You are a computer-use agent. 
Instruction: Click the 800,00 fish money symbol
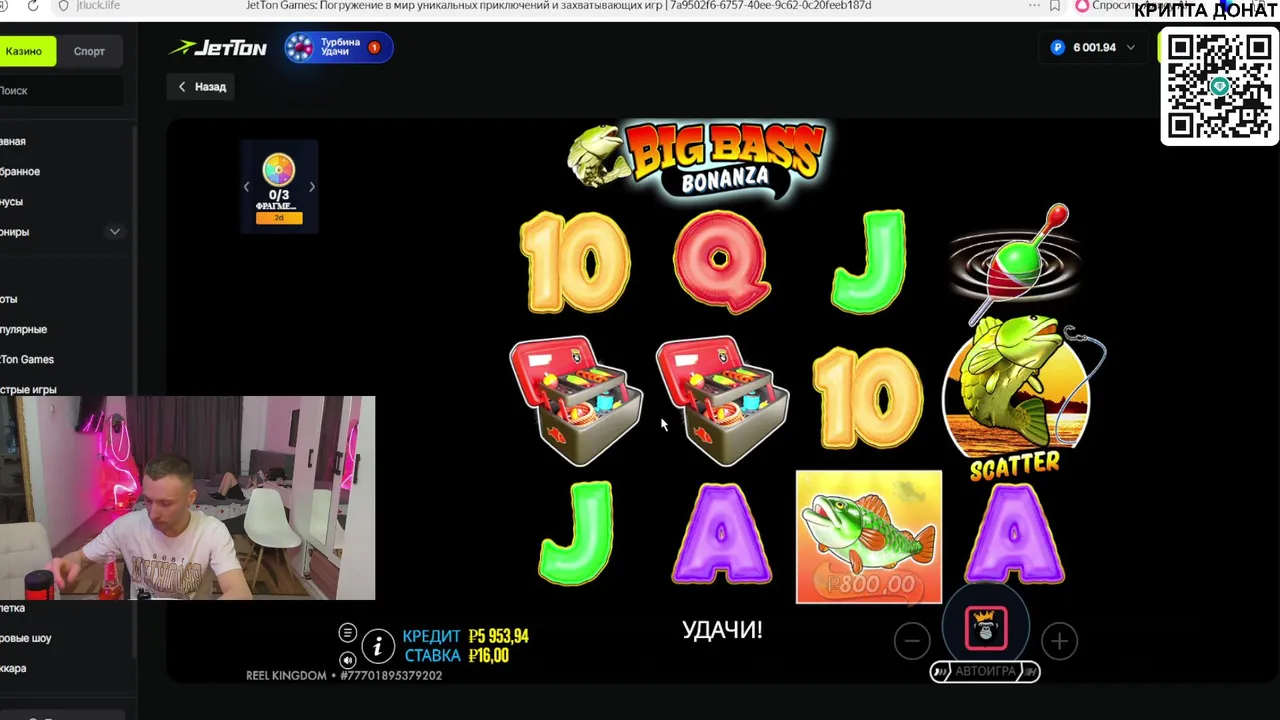point(869,537)
